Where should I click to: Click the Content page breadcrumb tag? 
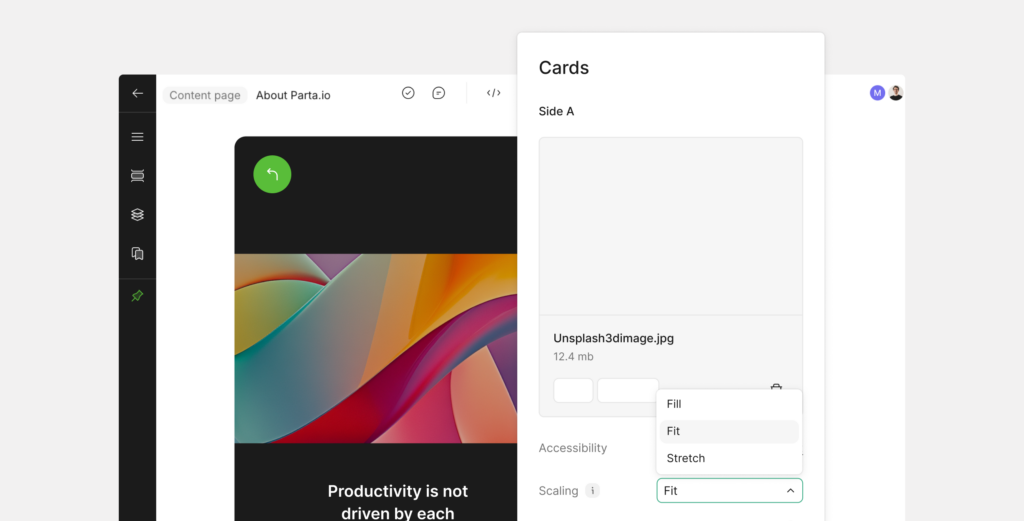point(205,95)
